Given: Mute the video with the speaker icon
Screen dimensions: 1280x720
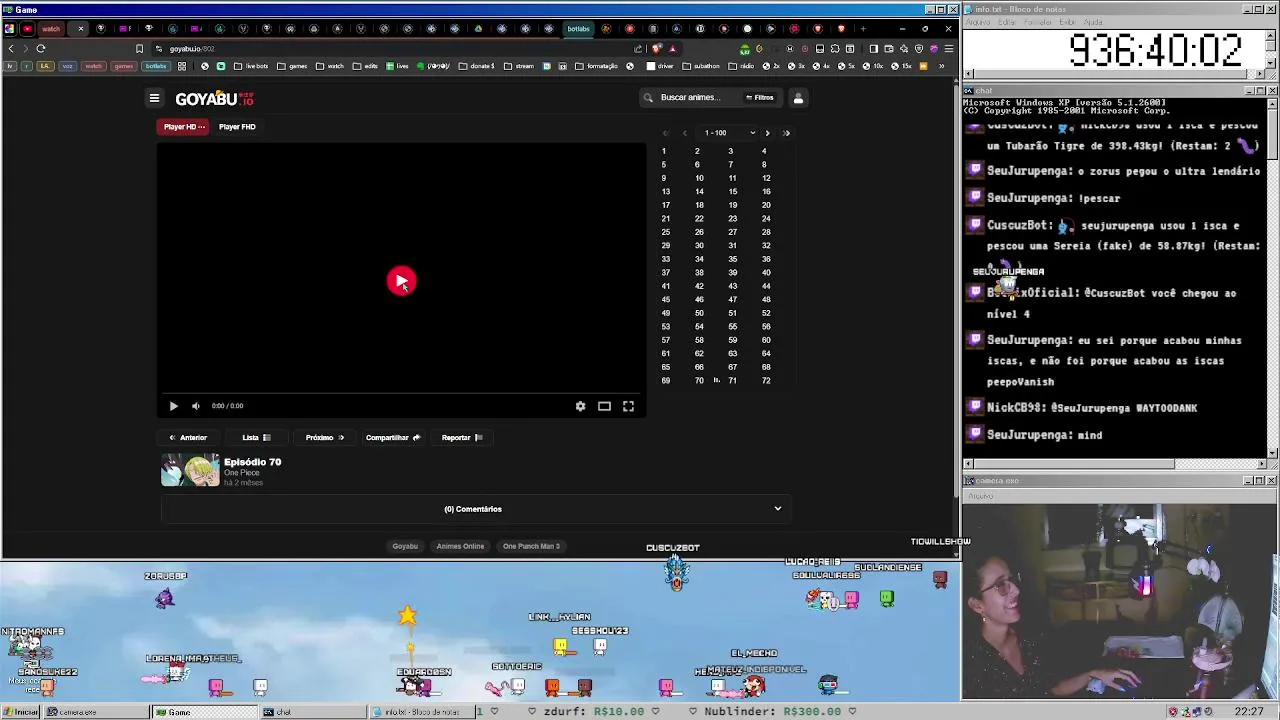Looking at the screenshot, I should [x=195, y=406].
